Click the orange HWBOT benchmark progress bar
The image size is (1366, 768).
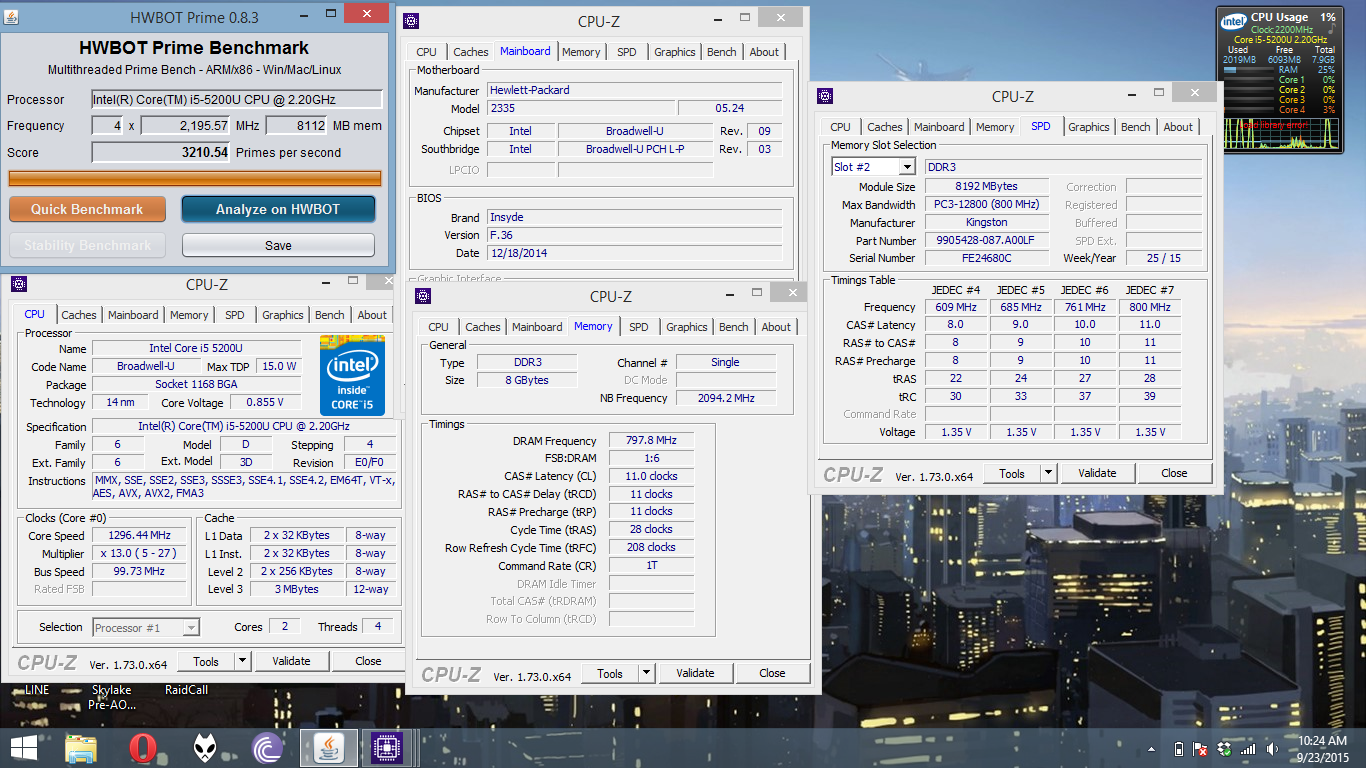(195, 178)
